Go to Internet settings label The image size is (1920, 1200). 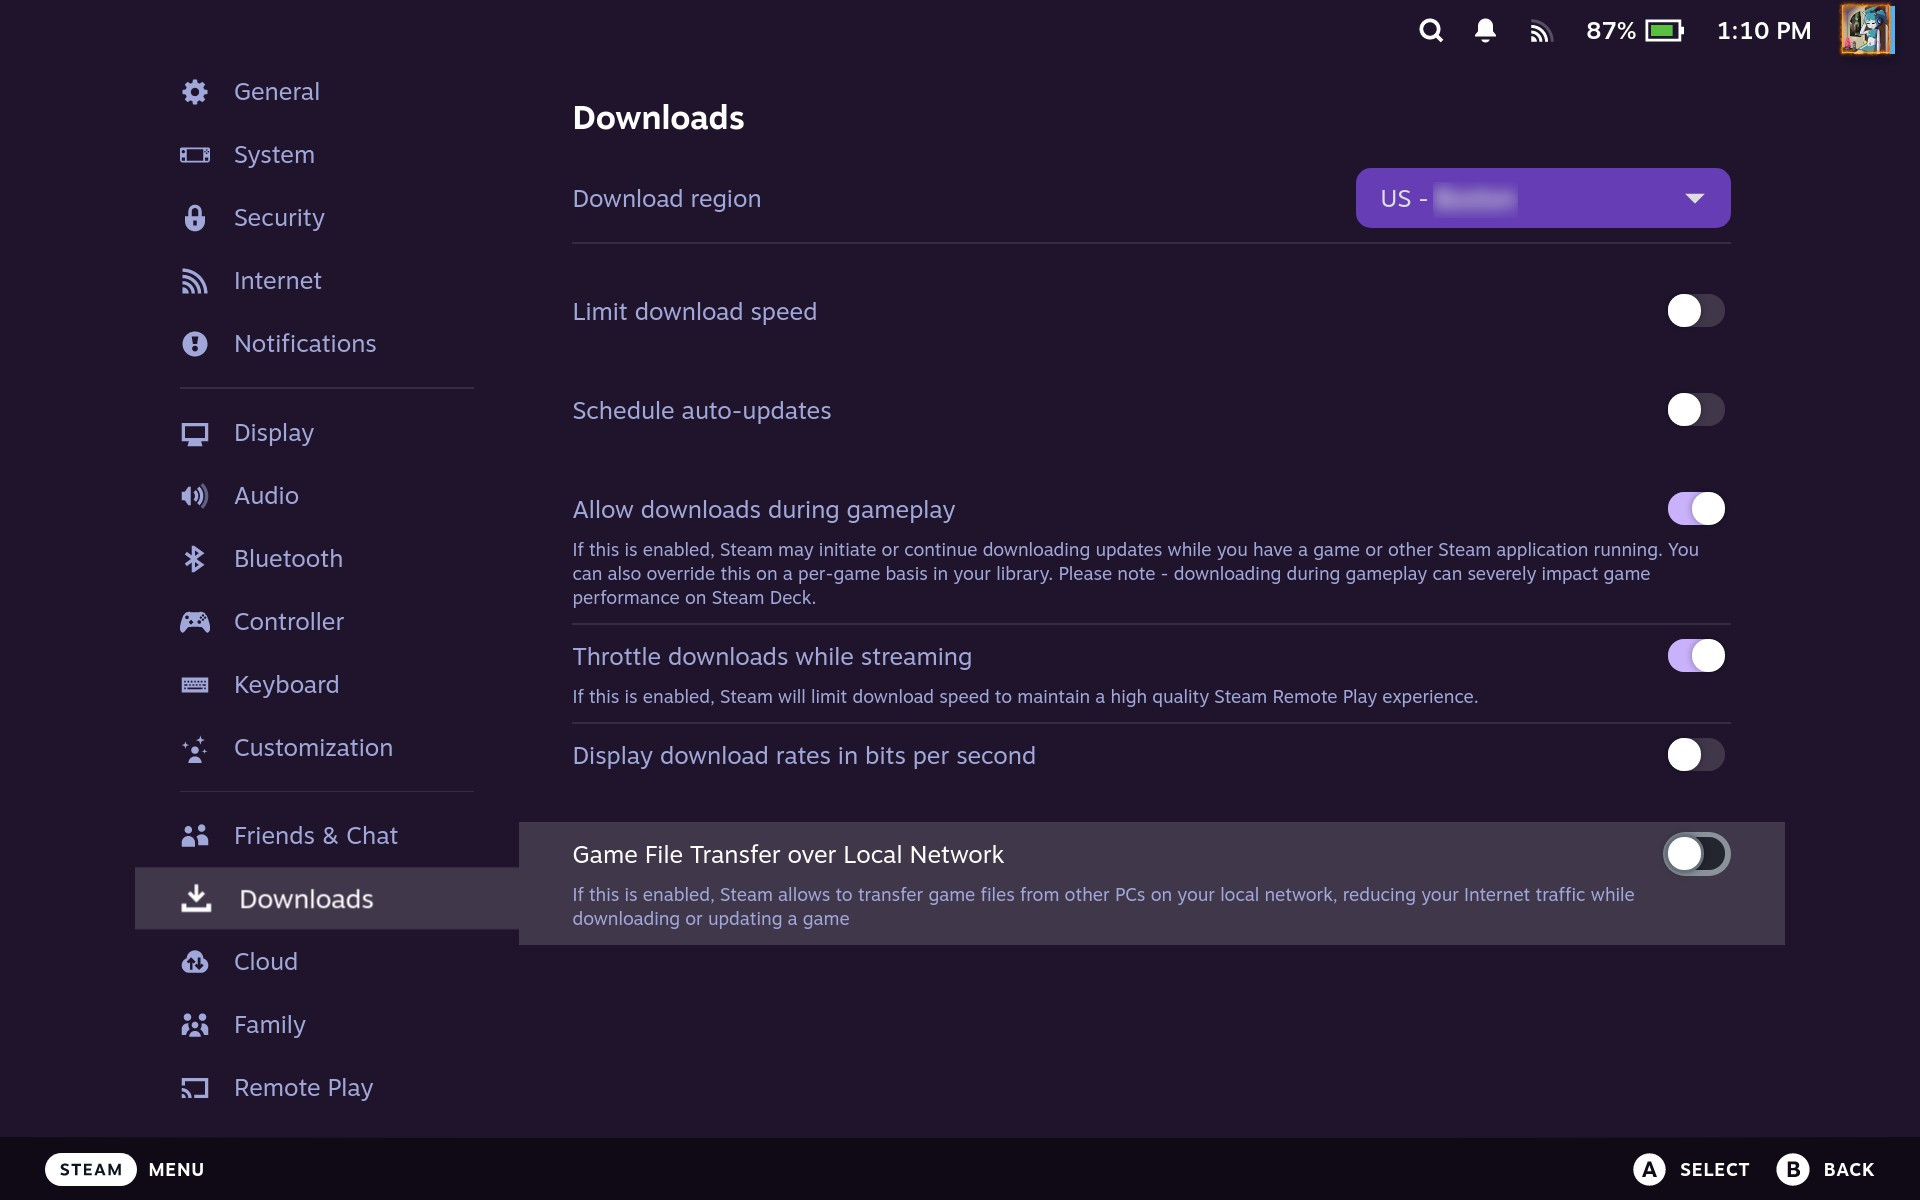click(278, 281)
